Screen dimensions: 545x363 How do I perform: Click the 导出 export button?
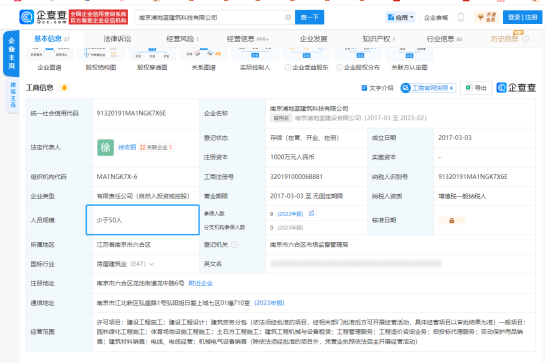[x=476, y=88]
